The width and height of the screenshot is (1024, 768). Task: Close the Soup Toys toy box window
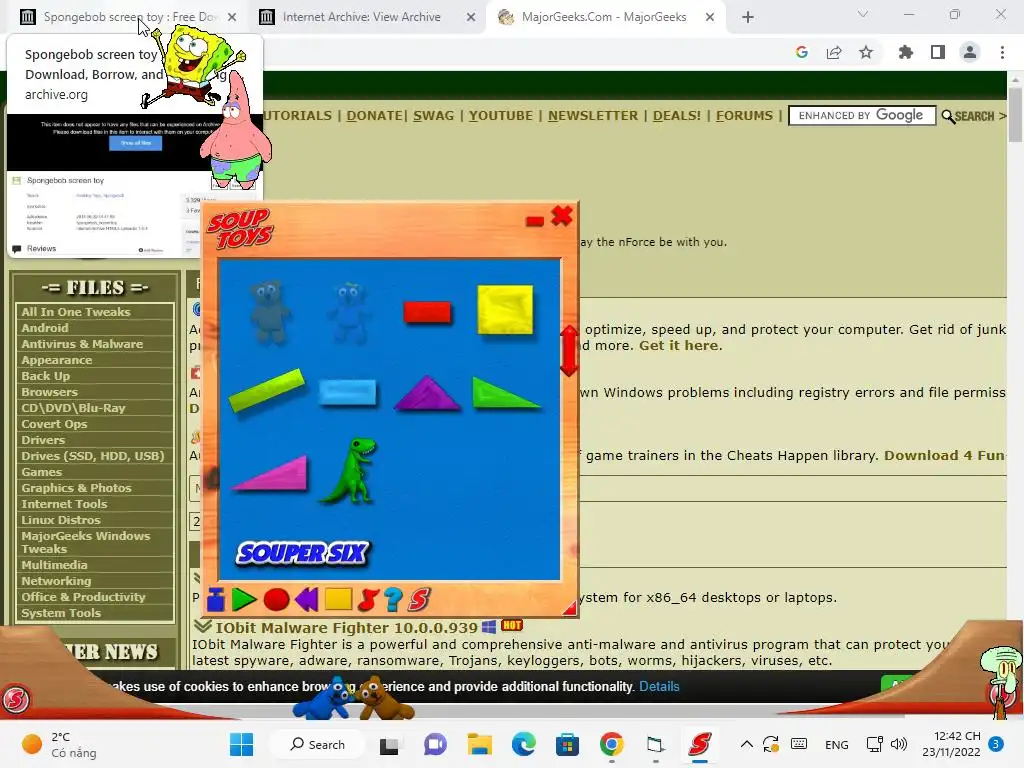[562, 216]
